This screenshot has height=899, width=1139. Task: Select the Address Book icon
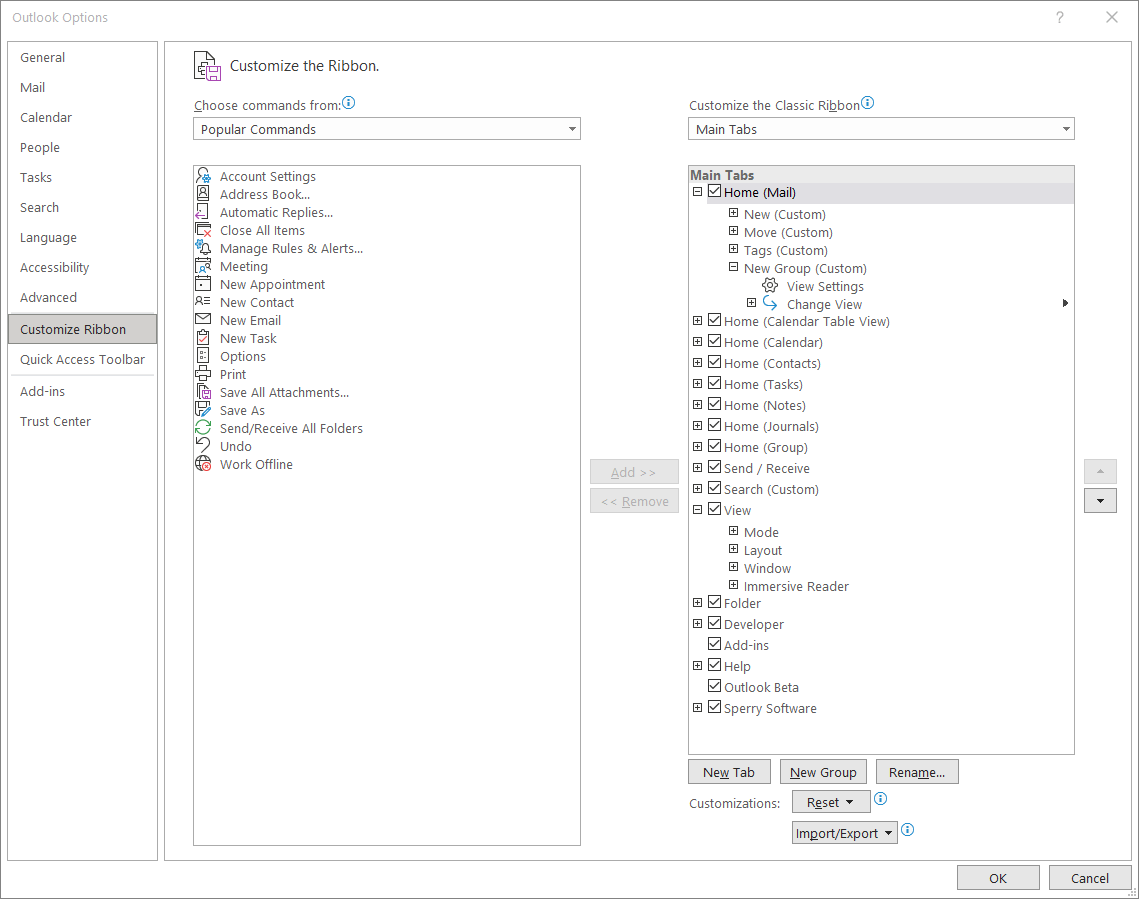point(203,194)
